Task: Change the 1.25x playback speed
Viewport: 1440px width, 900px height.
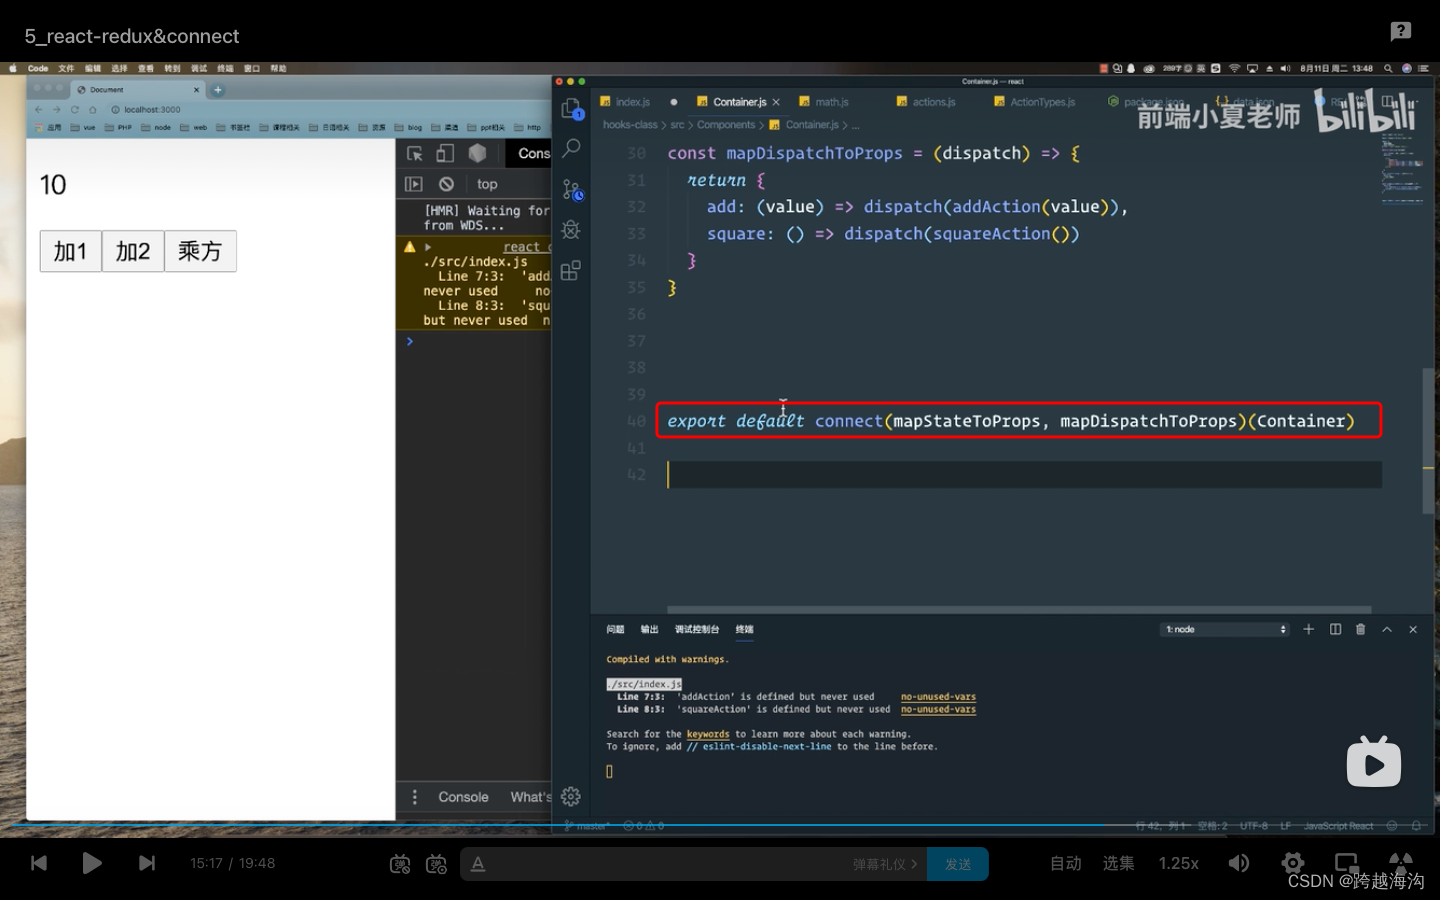Action: 1178,863
